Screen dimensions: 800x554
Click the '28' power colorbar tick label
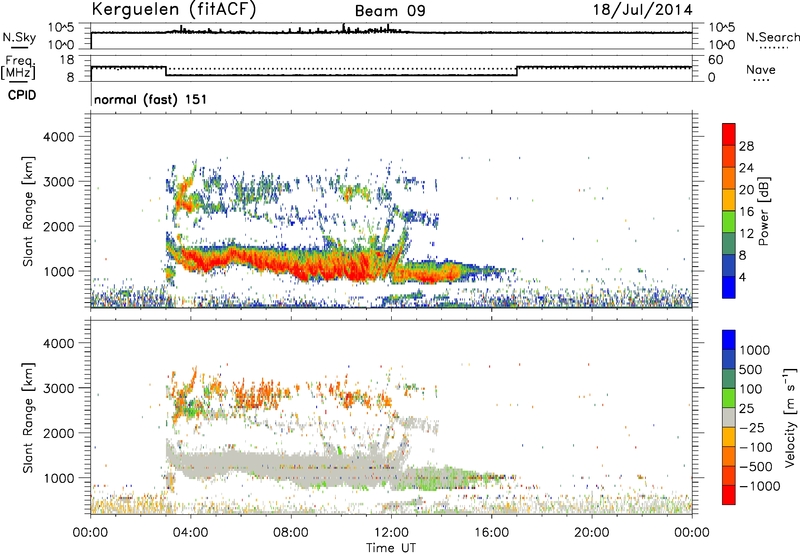(746, 146)
